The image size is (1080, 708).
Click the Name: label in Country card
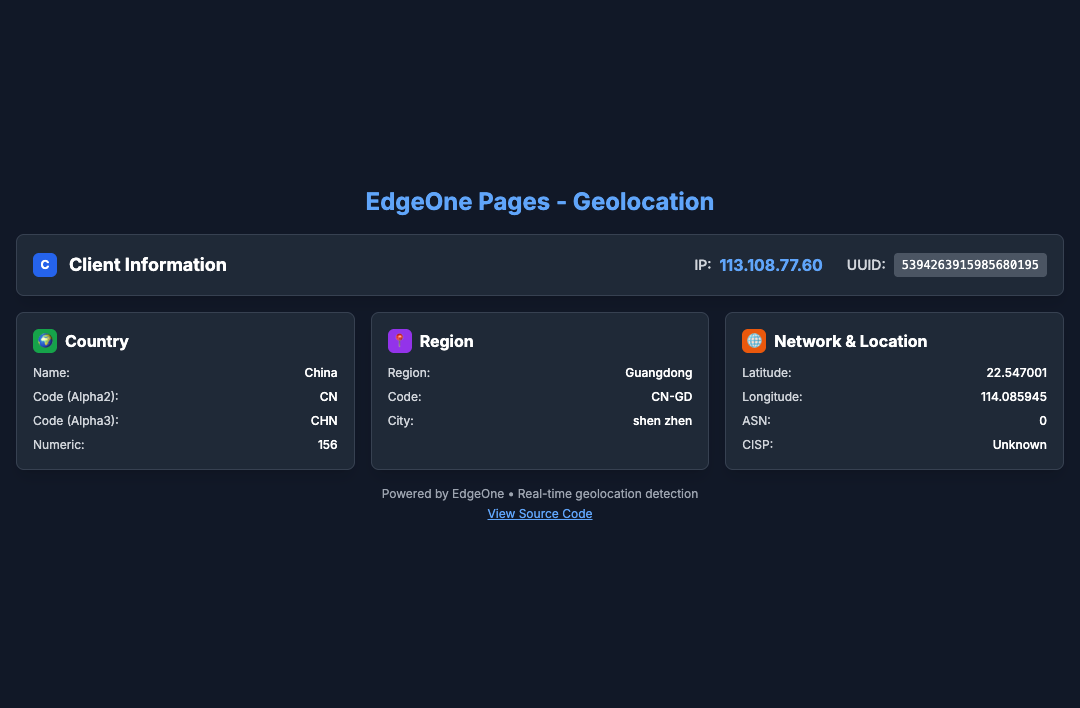point(52,373)
